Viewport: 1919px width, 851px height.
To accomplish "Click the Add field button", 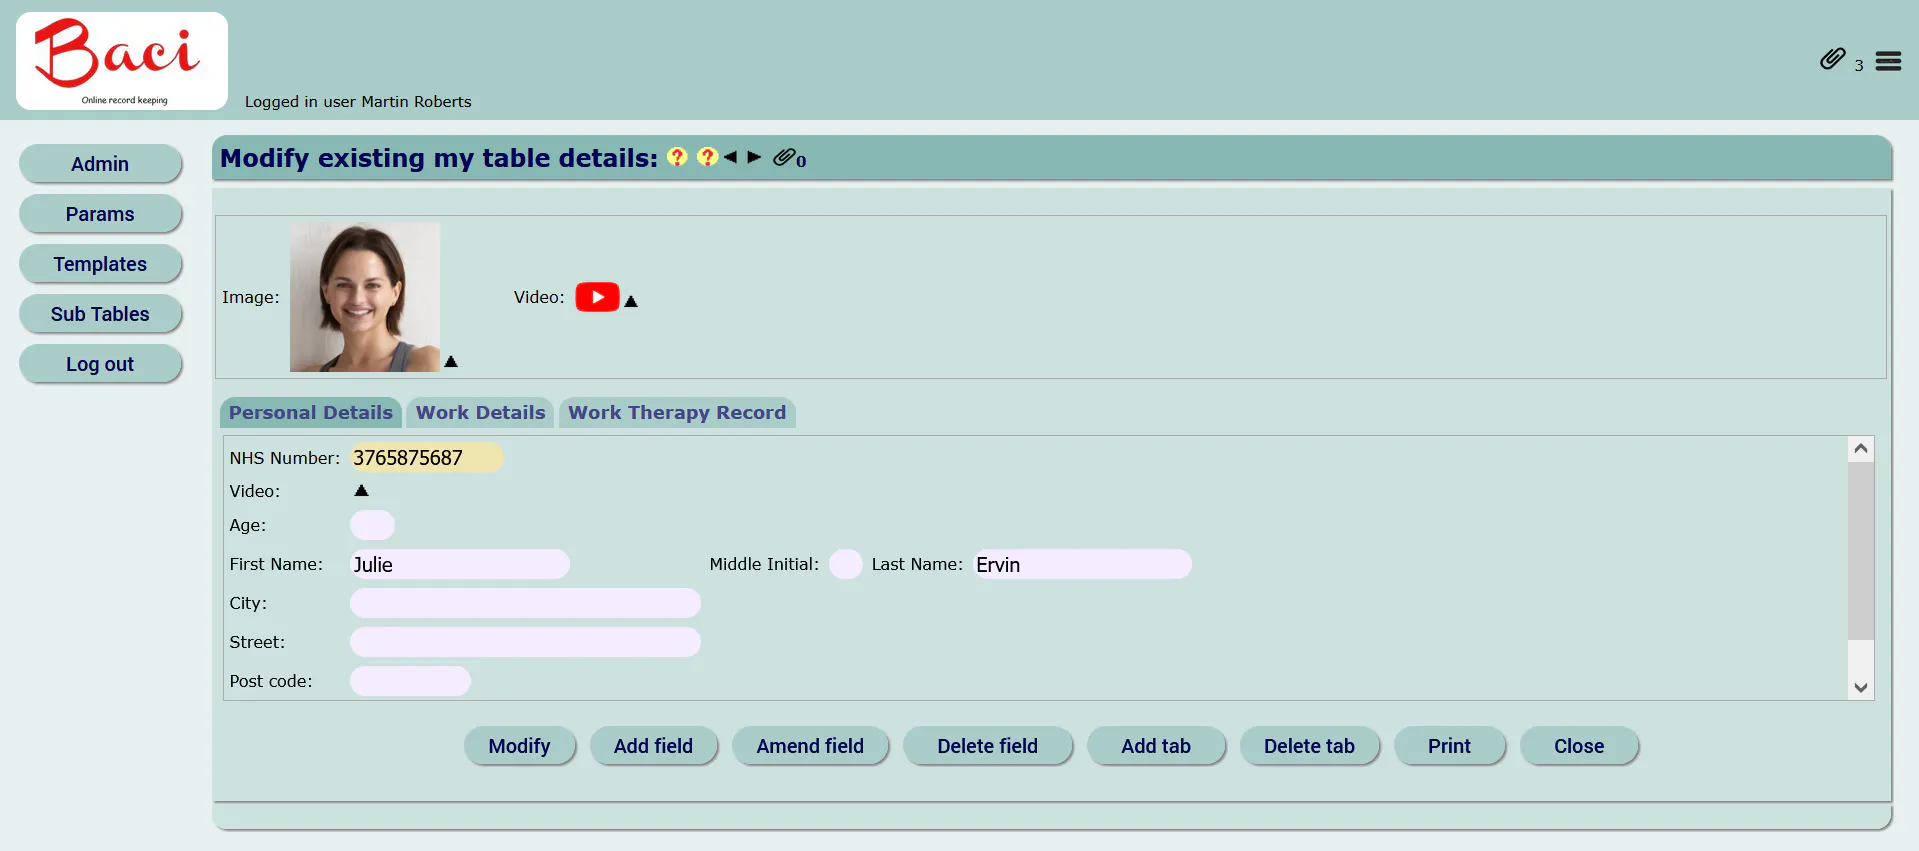I will (653, 746).
